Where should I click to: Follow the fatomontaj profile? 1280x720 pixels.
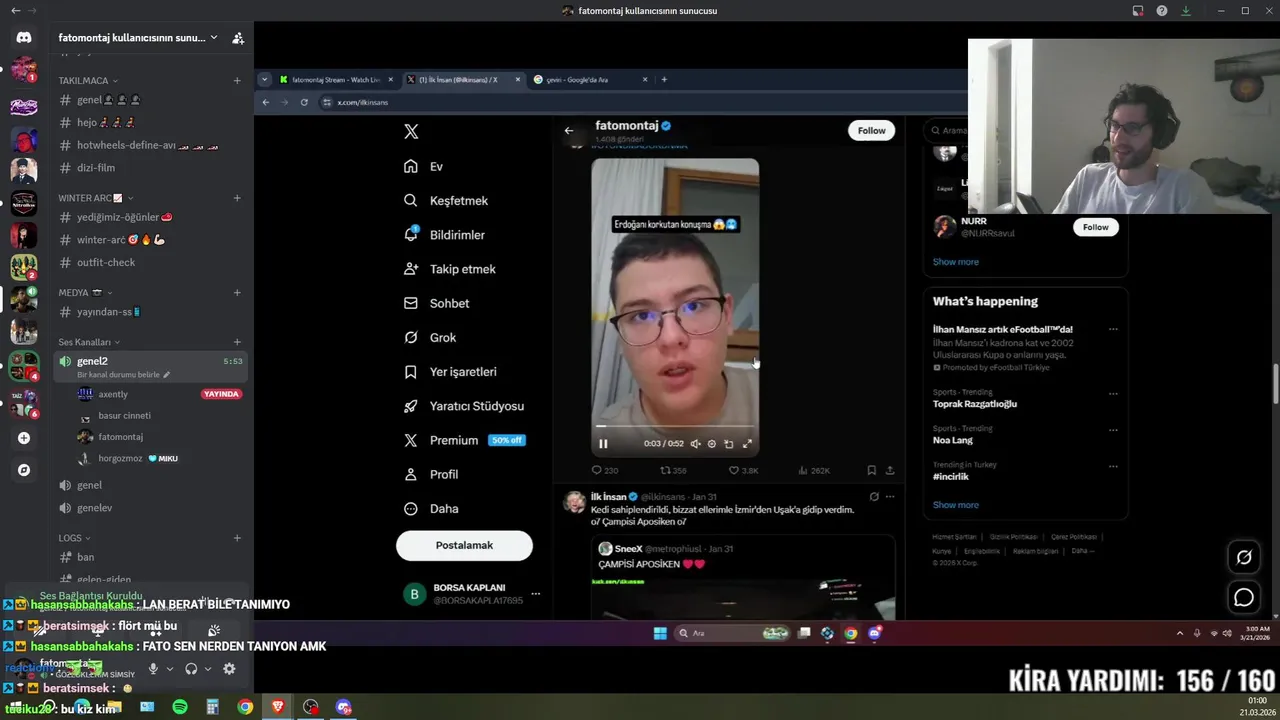tap(871, 130)
